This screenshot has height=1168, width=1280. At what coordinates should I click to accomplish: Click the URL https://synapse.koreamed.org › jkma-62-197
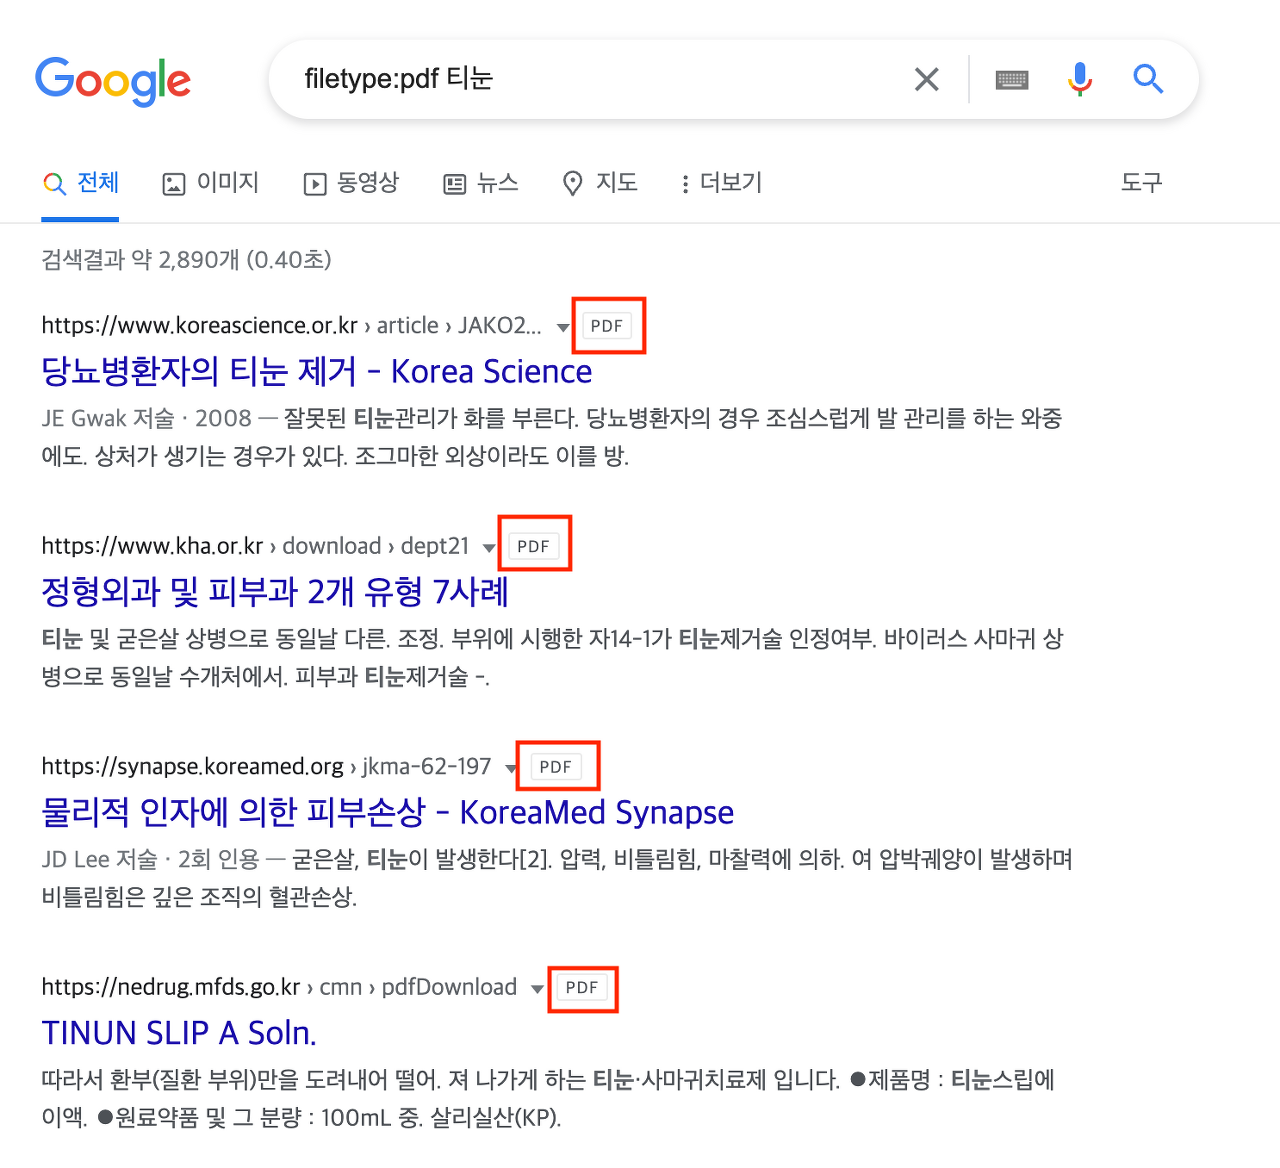point(266,767)
